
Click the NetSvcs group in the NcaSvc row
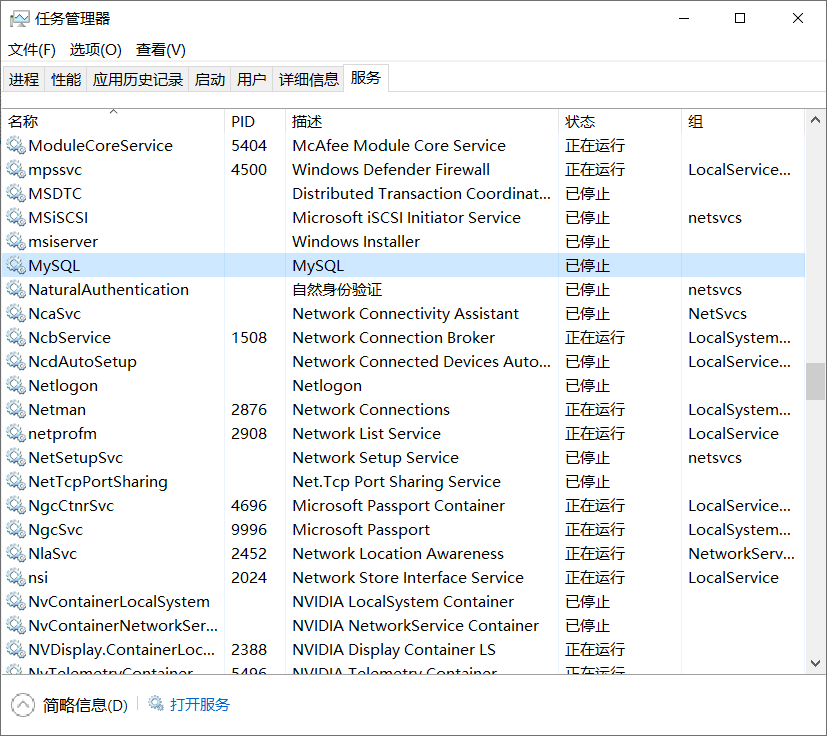click(x=717, y=313)
